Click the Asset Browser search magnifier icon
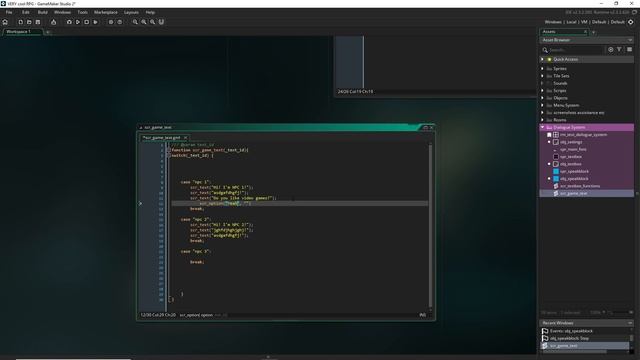The height and width of the screenshot is (360, 640). tap(545, 50)
